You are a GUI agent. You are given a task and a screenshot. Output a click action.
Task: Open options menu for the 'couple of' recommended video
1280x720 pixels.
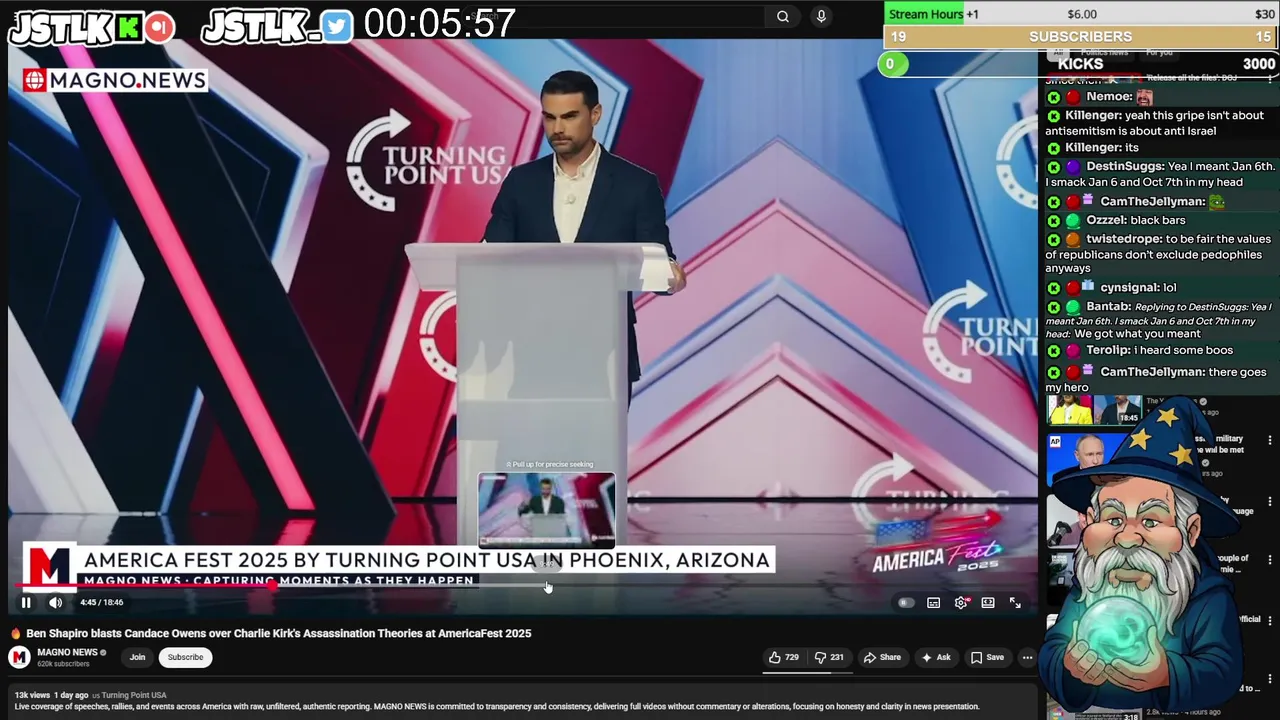click(1270, 560)
